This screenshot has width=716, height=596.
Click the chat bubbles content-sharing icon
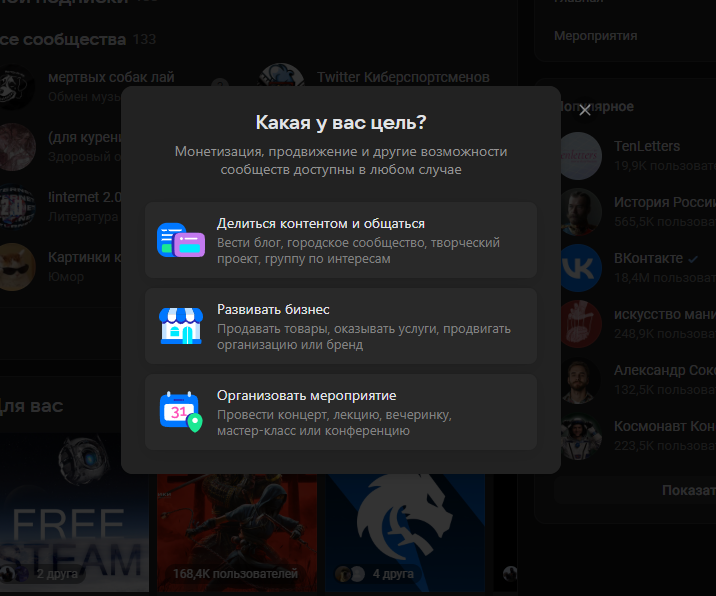pyautogui.click(x=181, y=240)
